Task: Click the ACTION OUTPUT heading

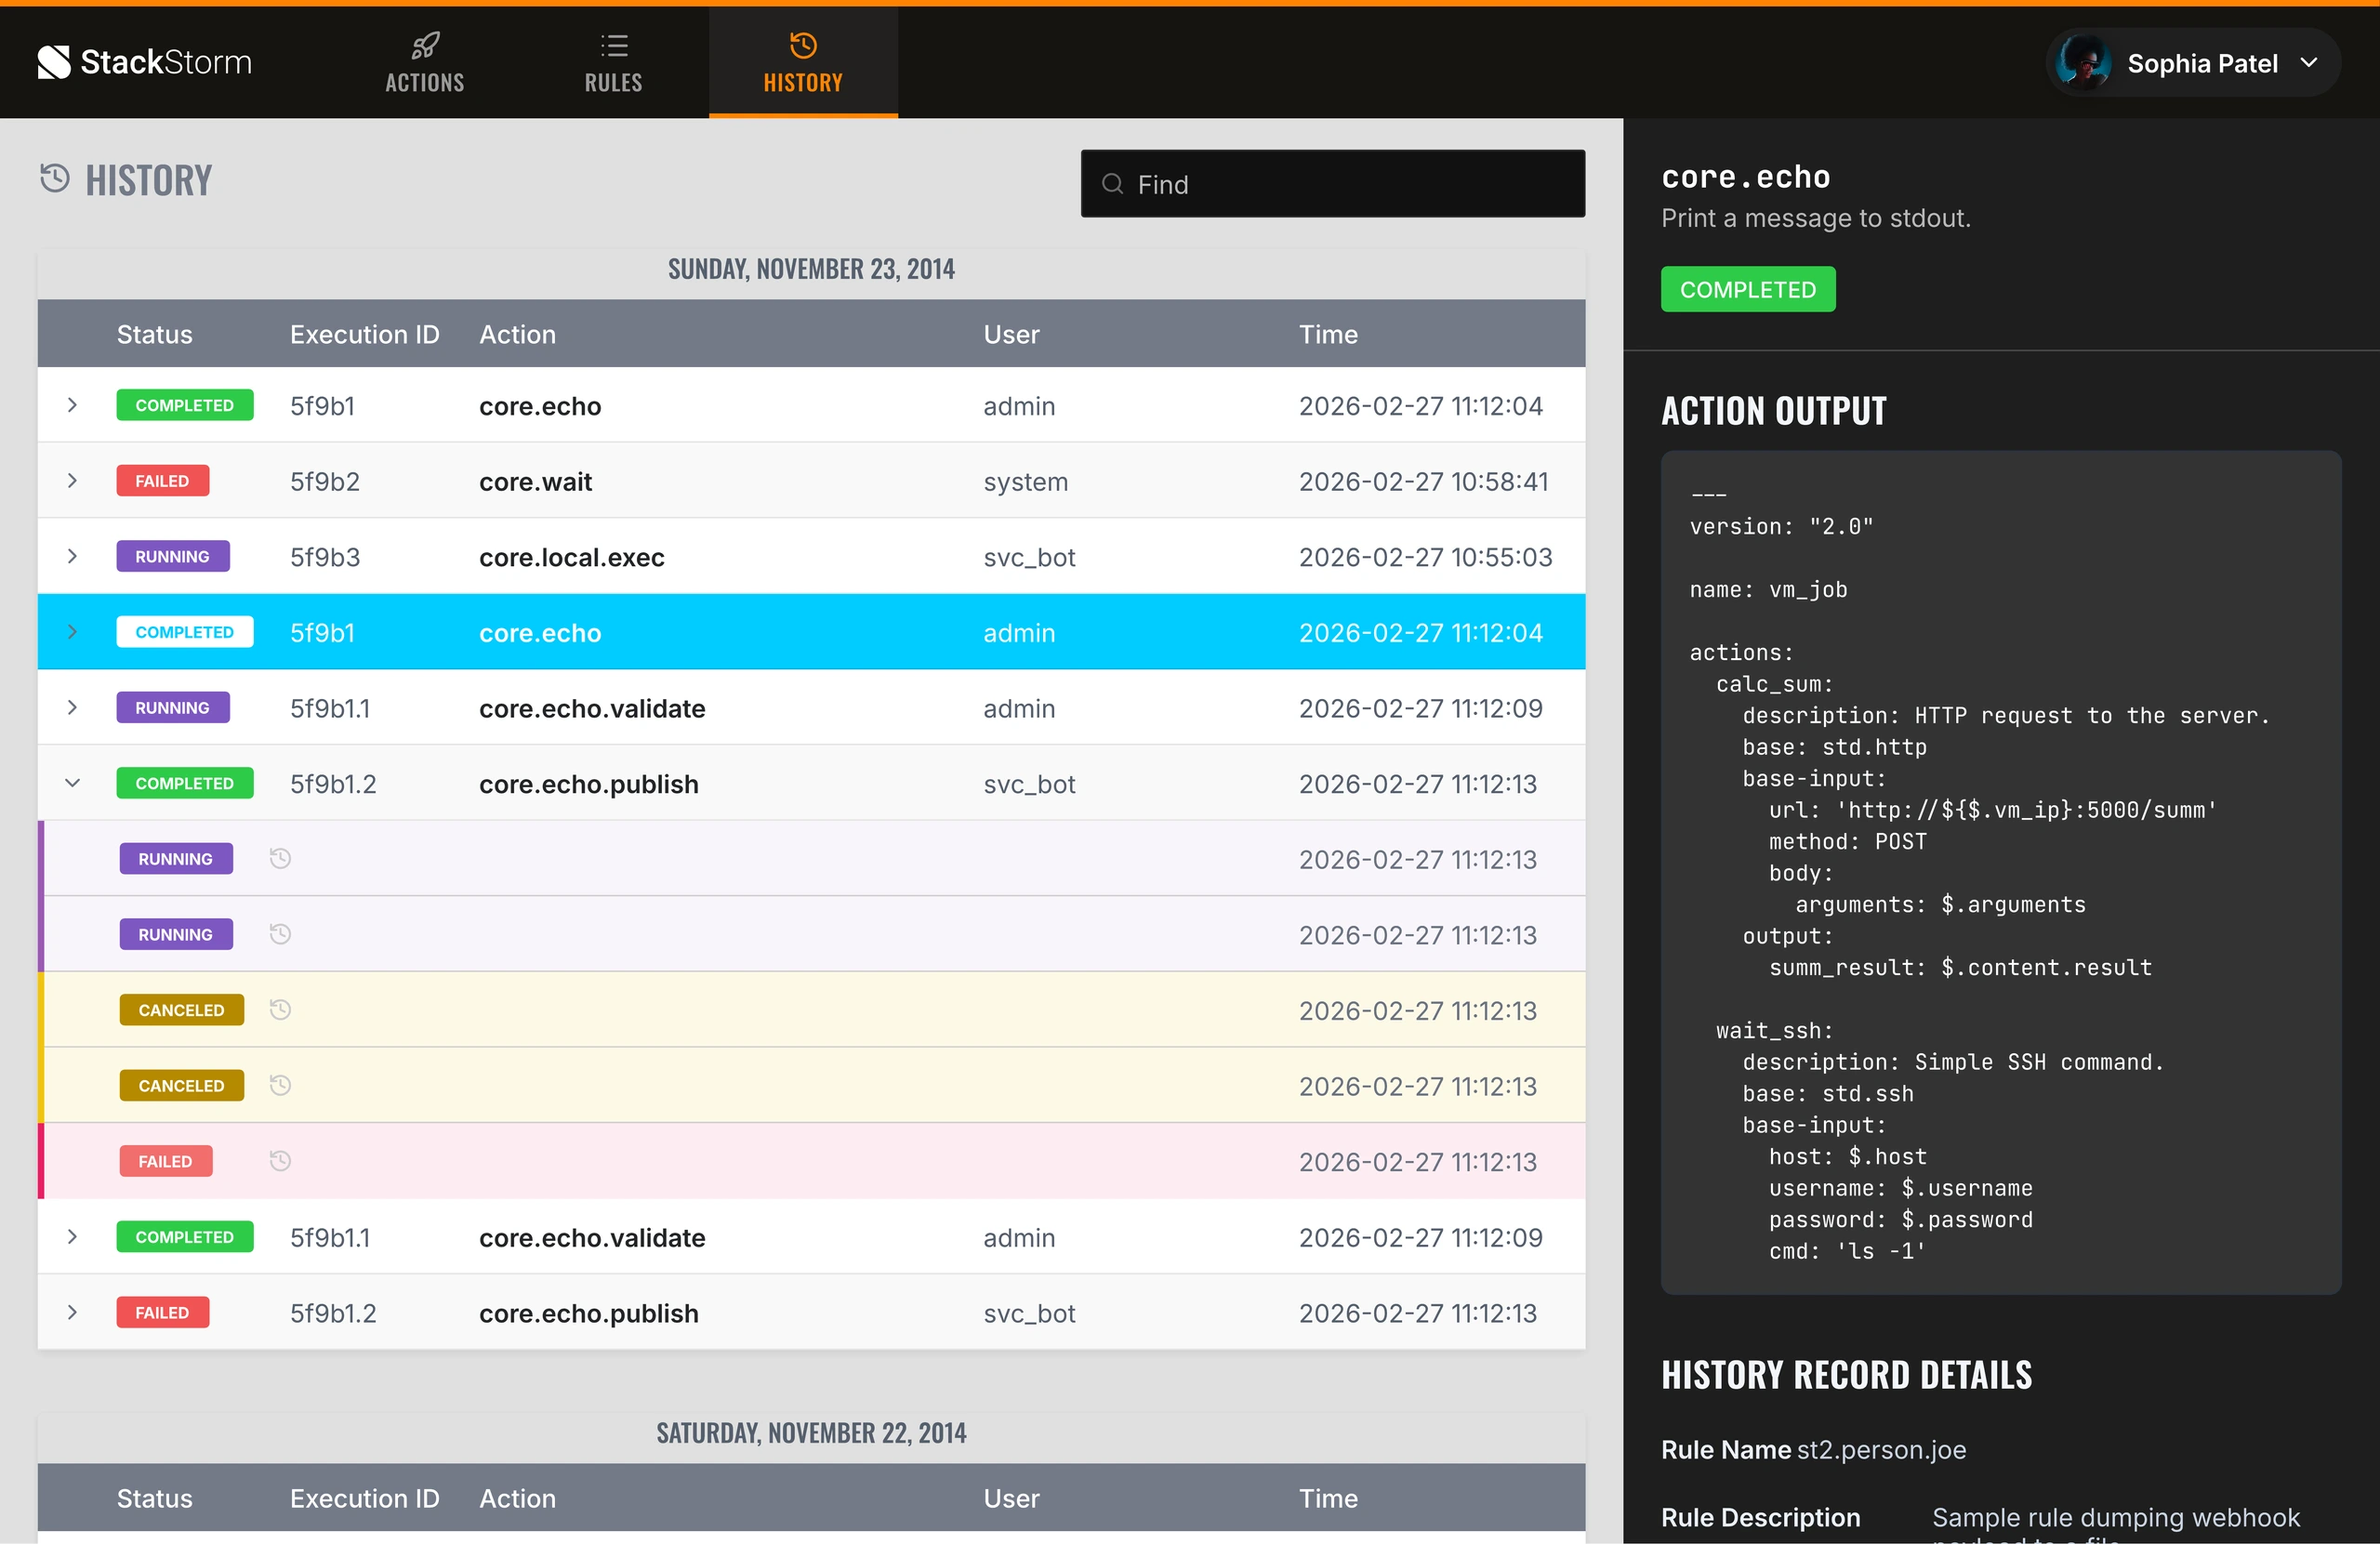Action: click(x=1774, y=411)
